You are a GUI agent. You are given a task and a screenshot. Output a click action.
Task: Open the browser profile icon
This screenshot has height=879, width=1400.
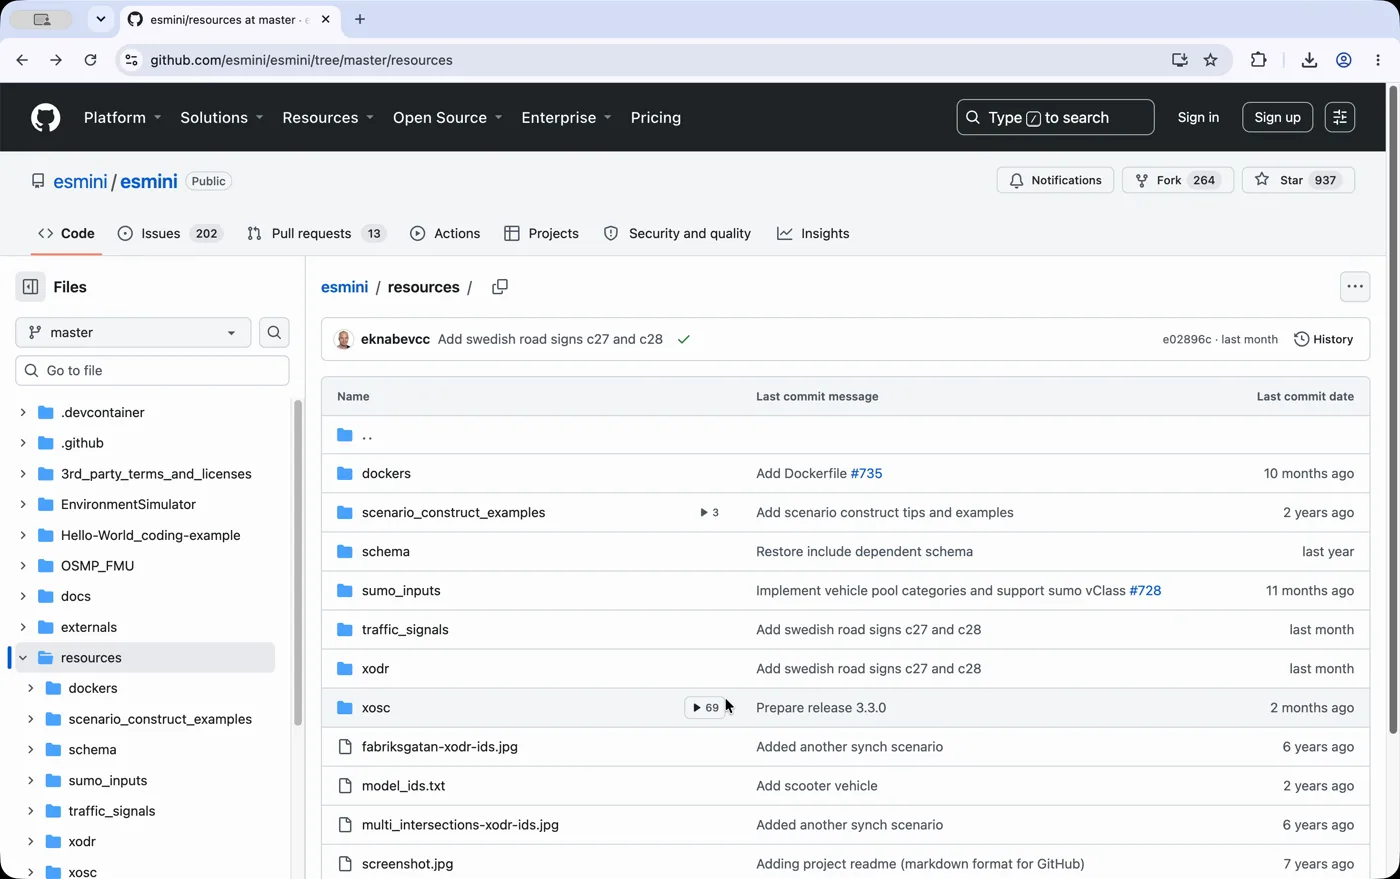(1344, 60)
